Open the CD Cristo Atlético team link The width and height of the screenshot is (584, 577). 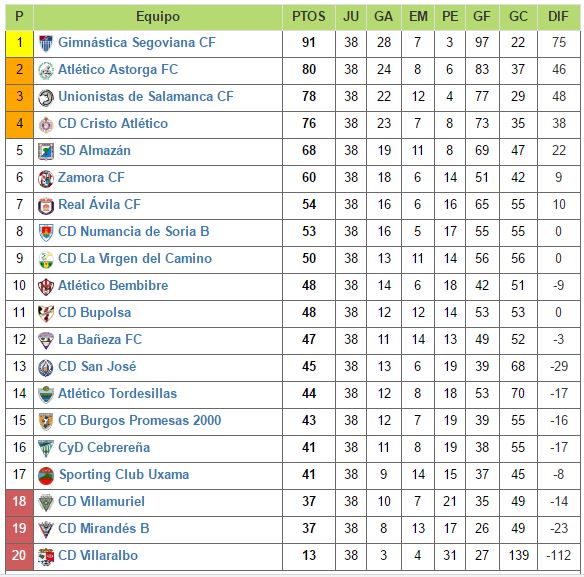point(113,124)
